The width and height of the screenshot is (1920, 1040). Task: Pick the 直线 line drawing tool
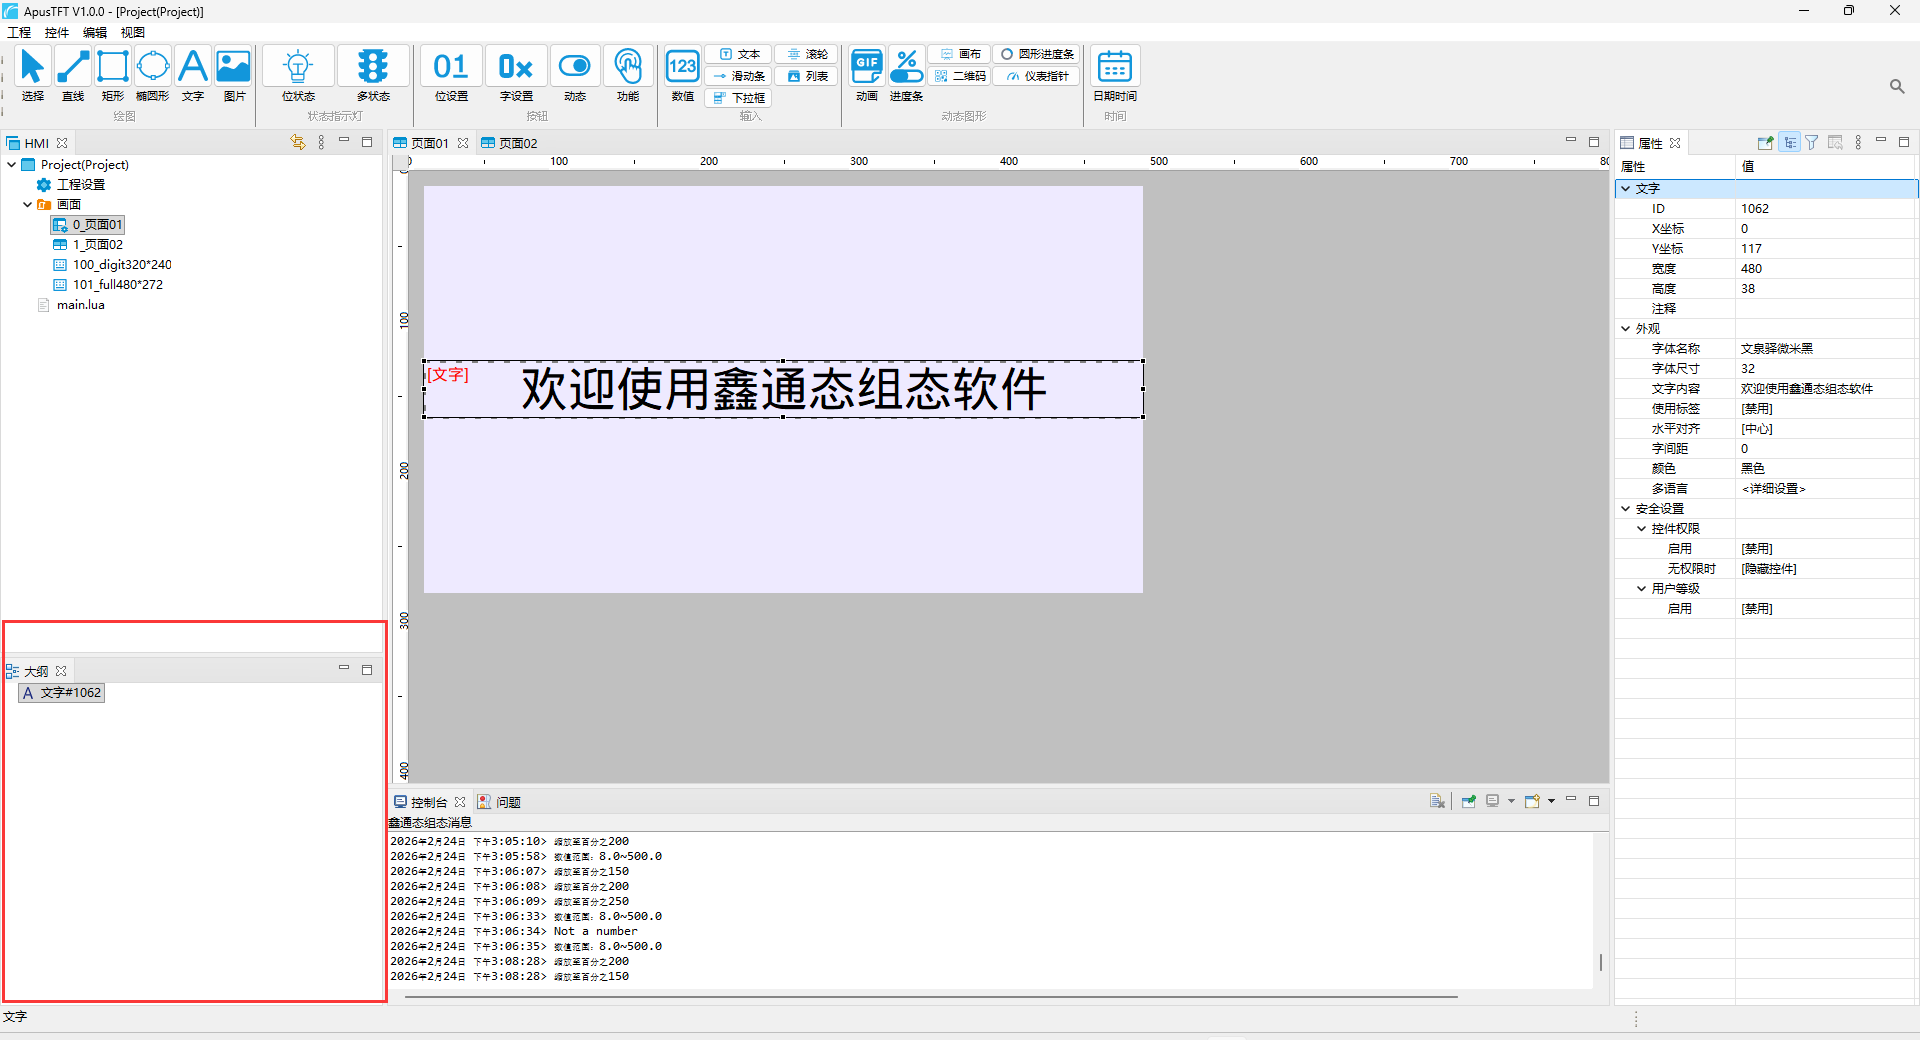coord(72,75)
